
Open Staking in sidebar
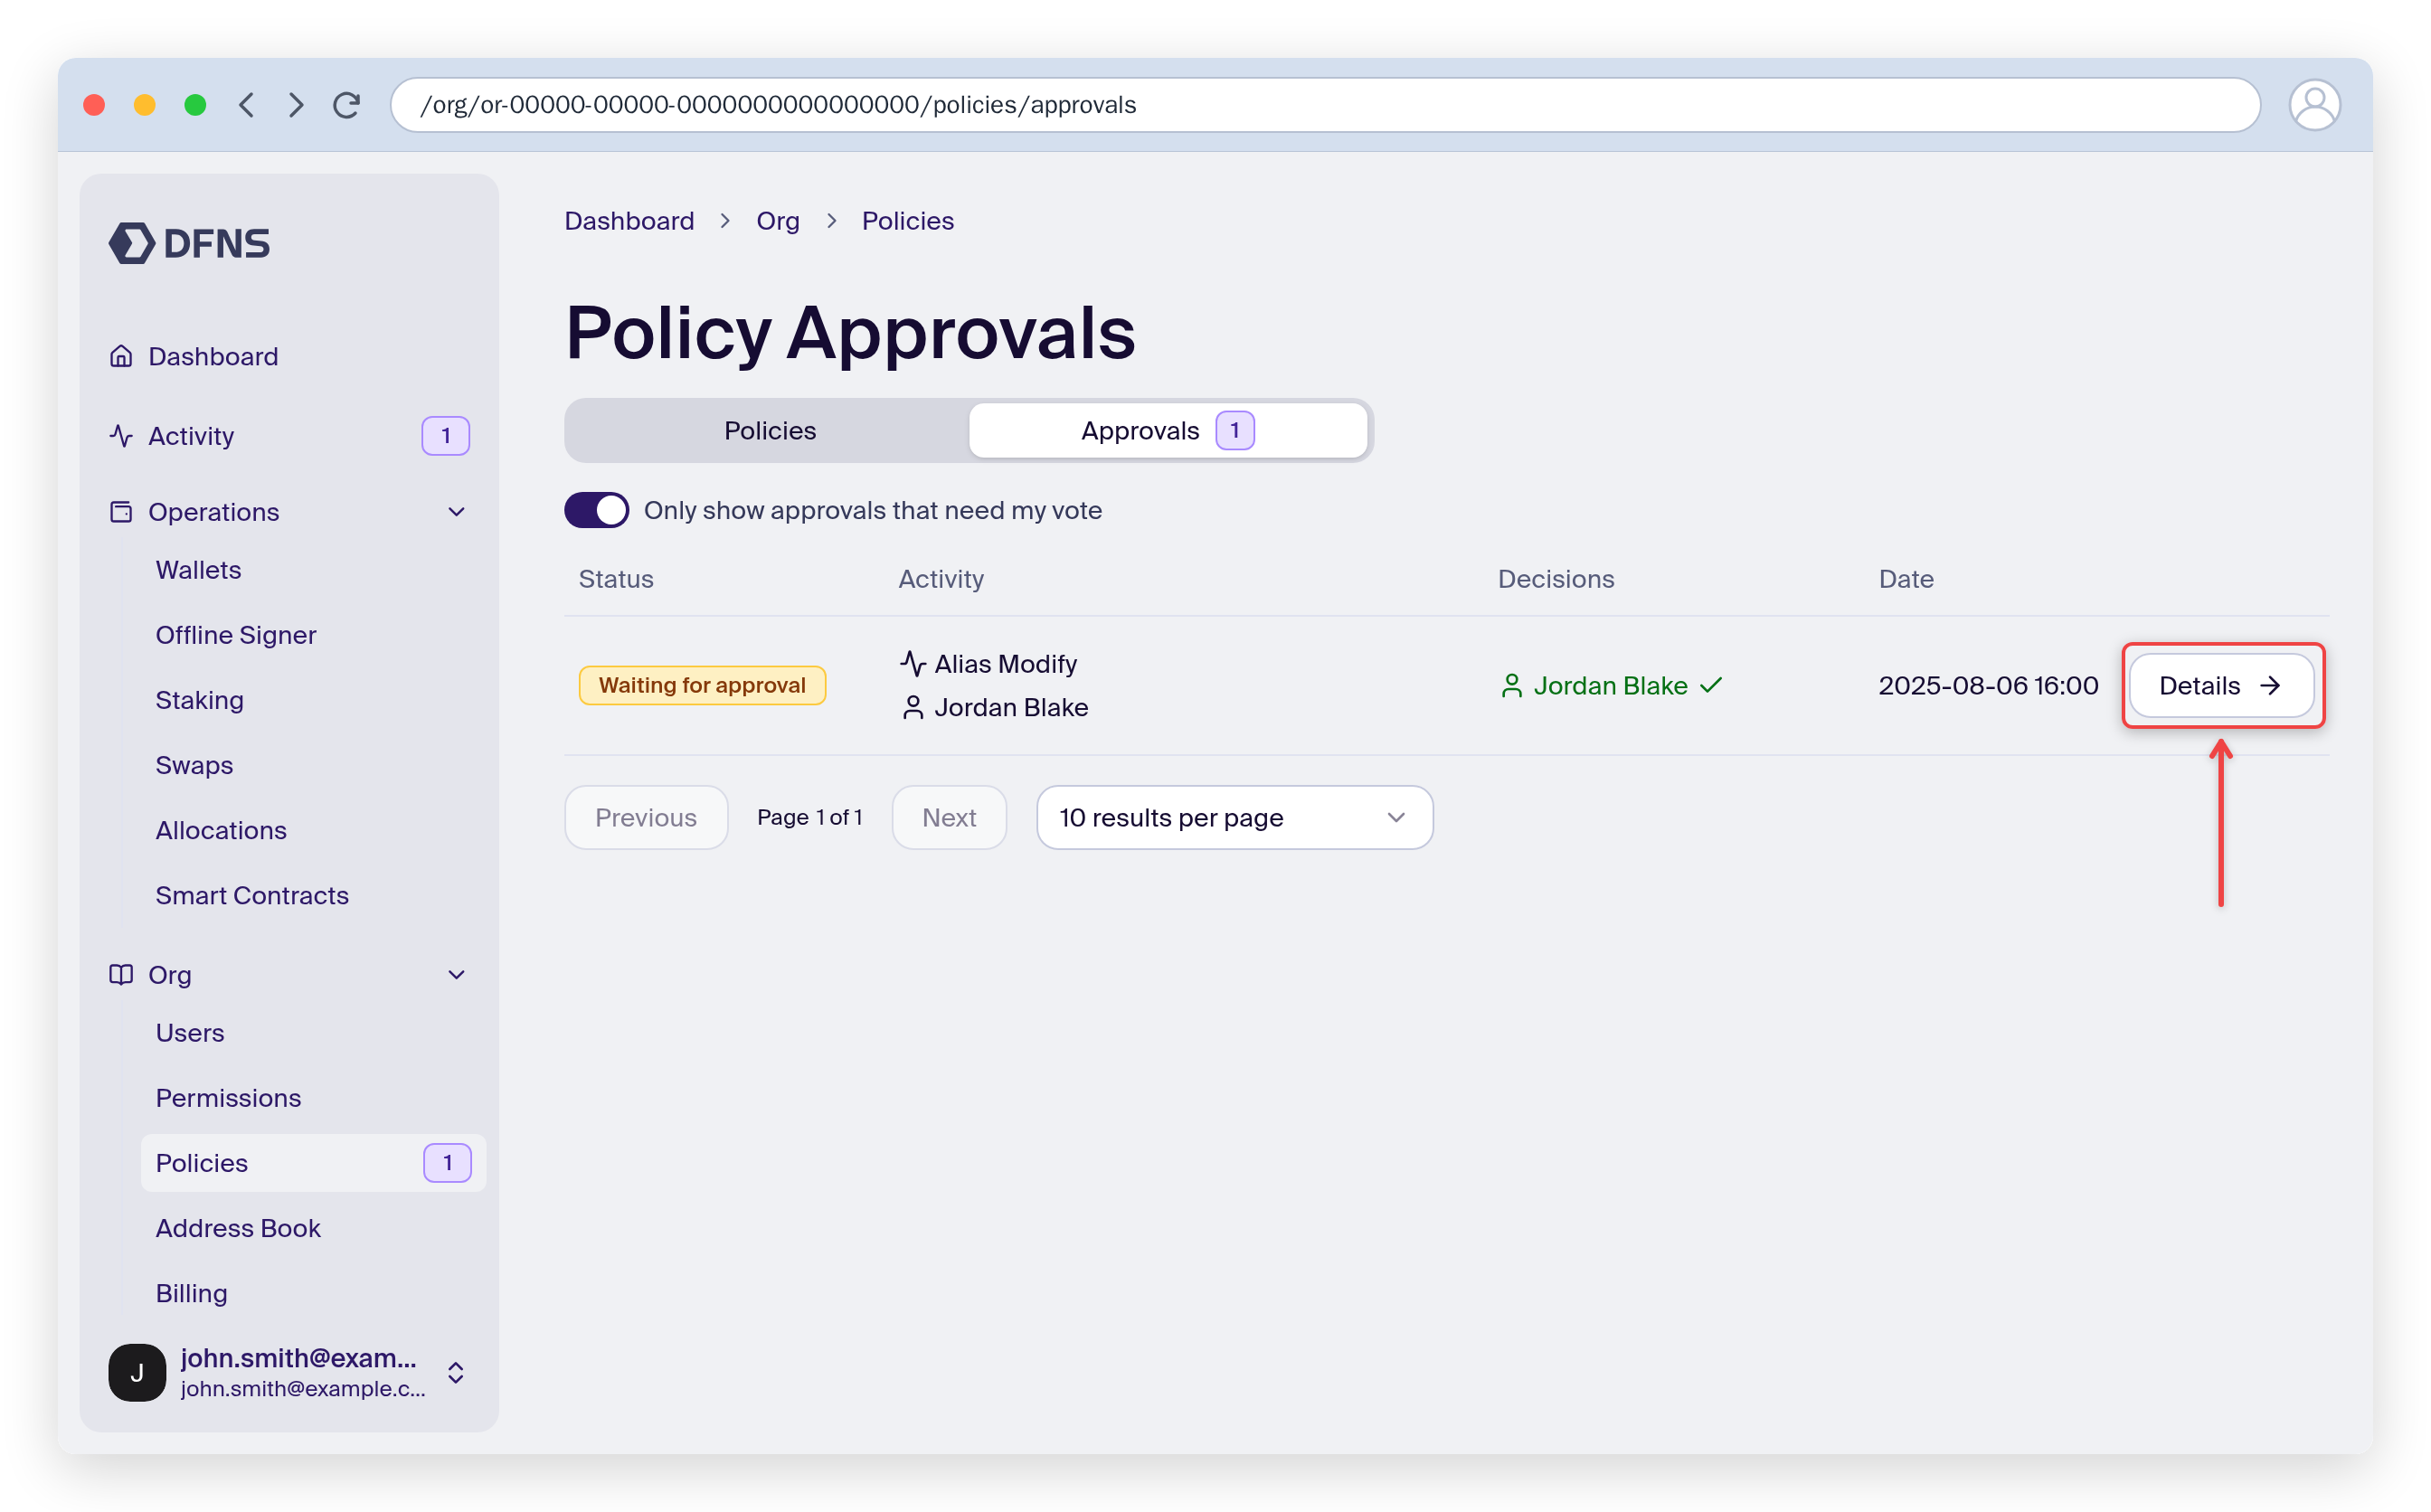(199, 700)
